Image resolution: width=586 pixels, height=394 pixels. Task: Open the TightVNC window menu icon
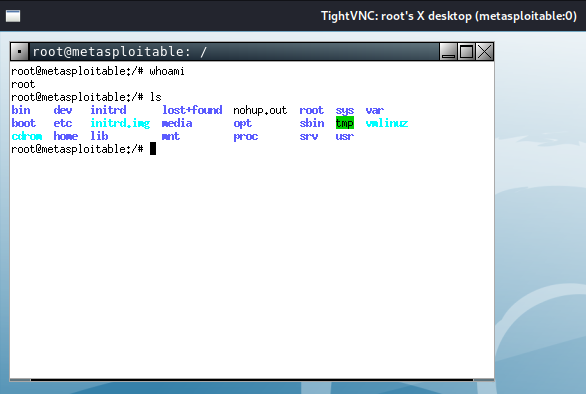(13, 16)
